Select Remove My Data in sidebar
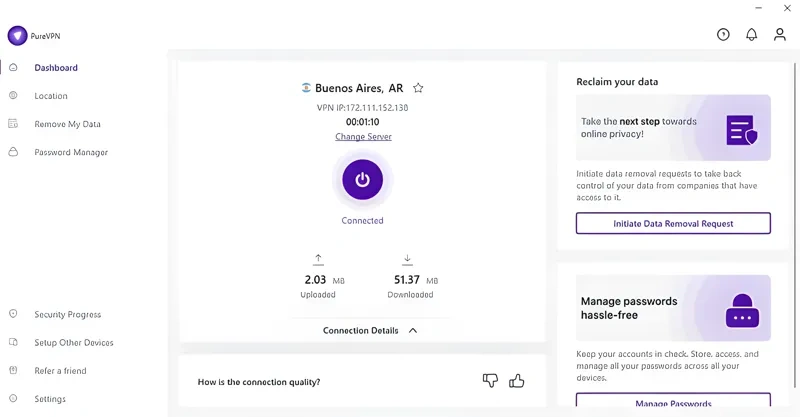 coord(67,124)
